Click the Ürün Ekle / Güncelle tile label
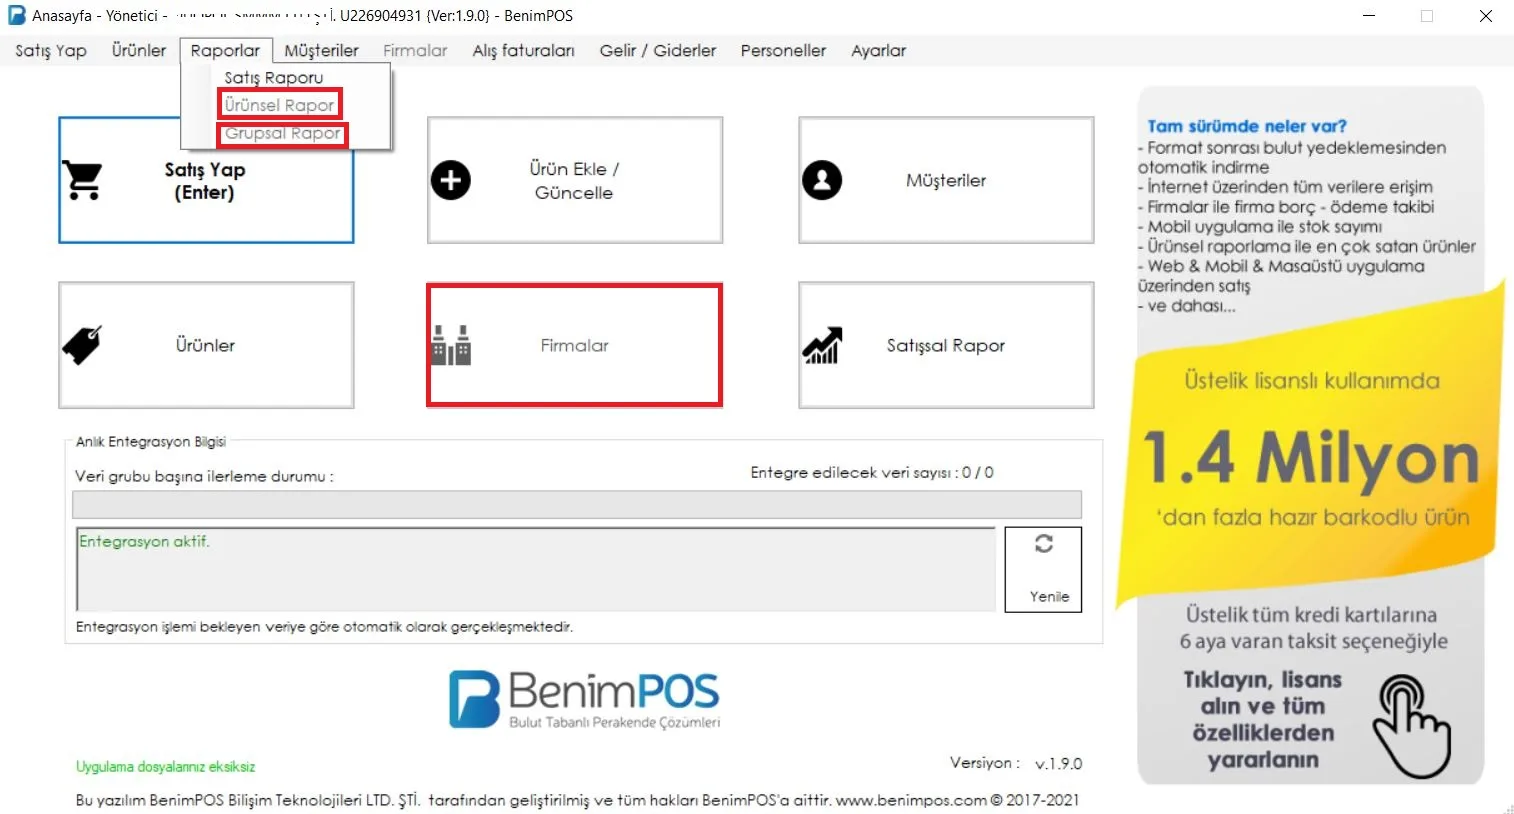Image resolution: width=1514 pixels, height=814 pixels. (574, 181)
